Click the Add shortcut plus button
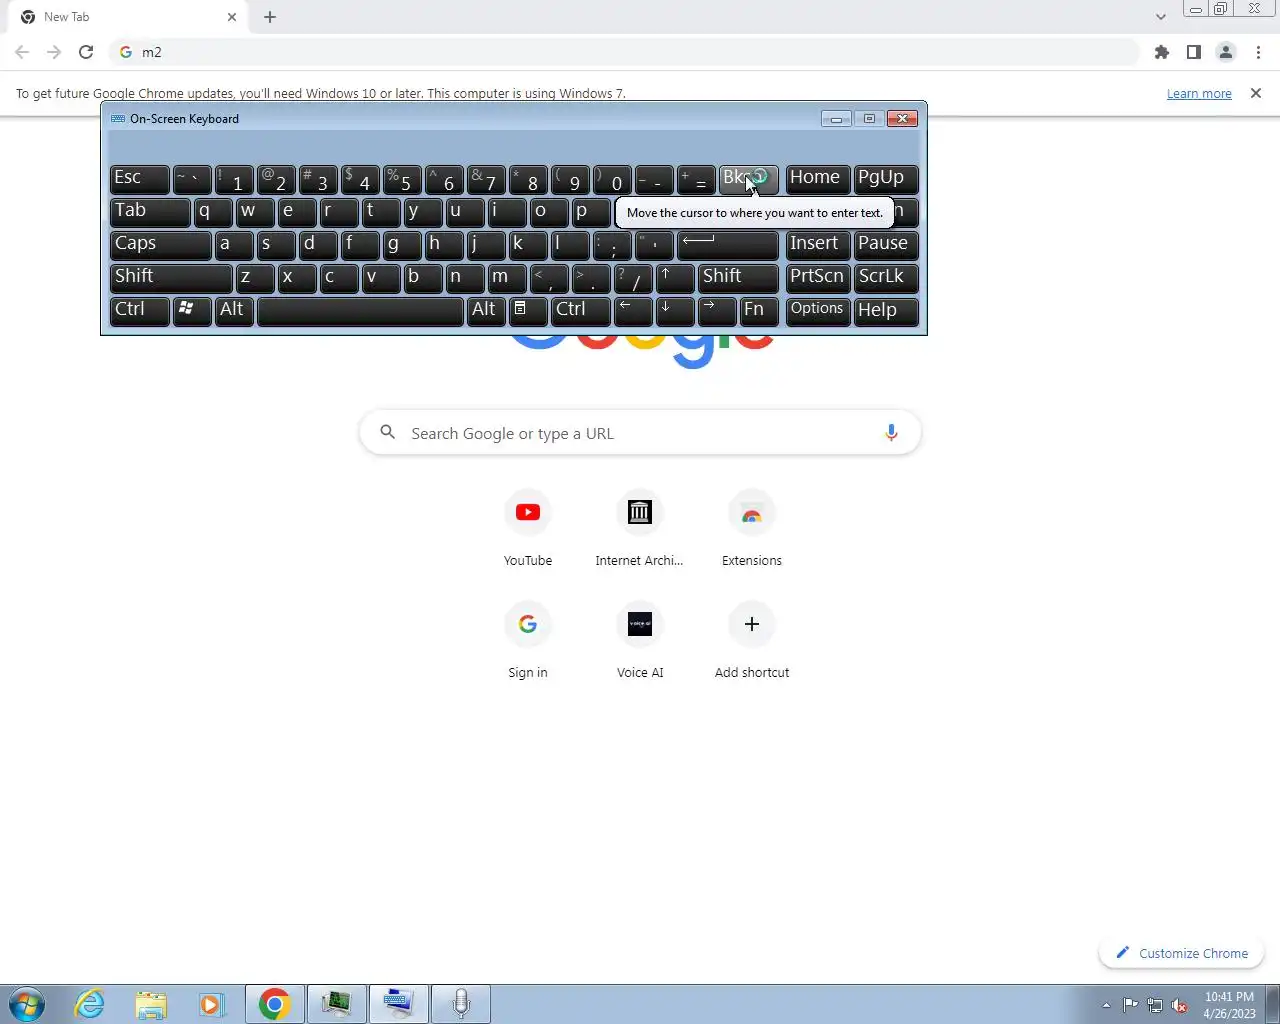The height and width of the screenshot is (1024, 1280). coord(752,624)
